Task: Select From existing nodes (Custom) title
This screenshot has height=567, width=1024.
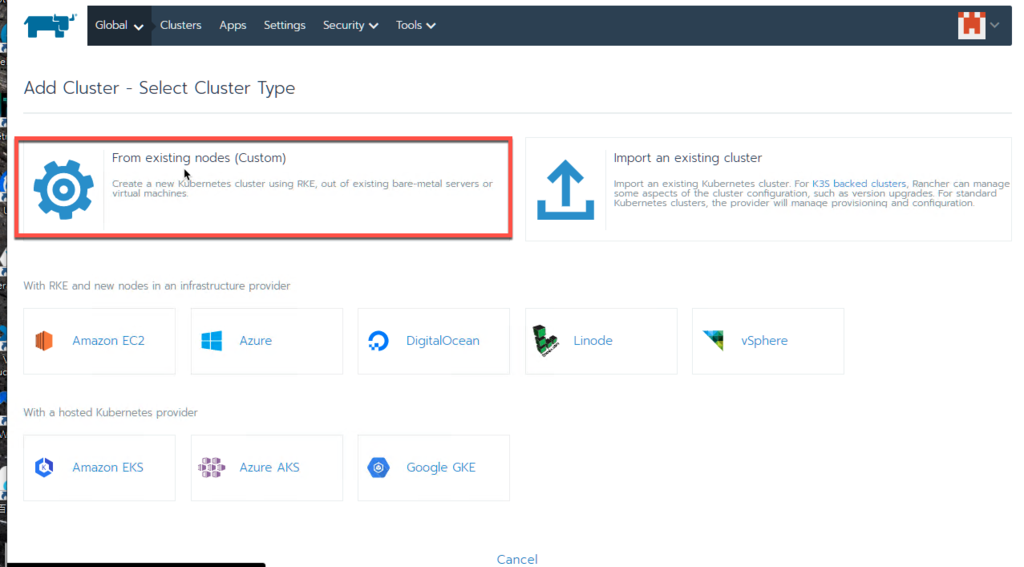Action: tap(199, 158)
